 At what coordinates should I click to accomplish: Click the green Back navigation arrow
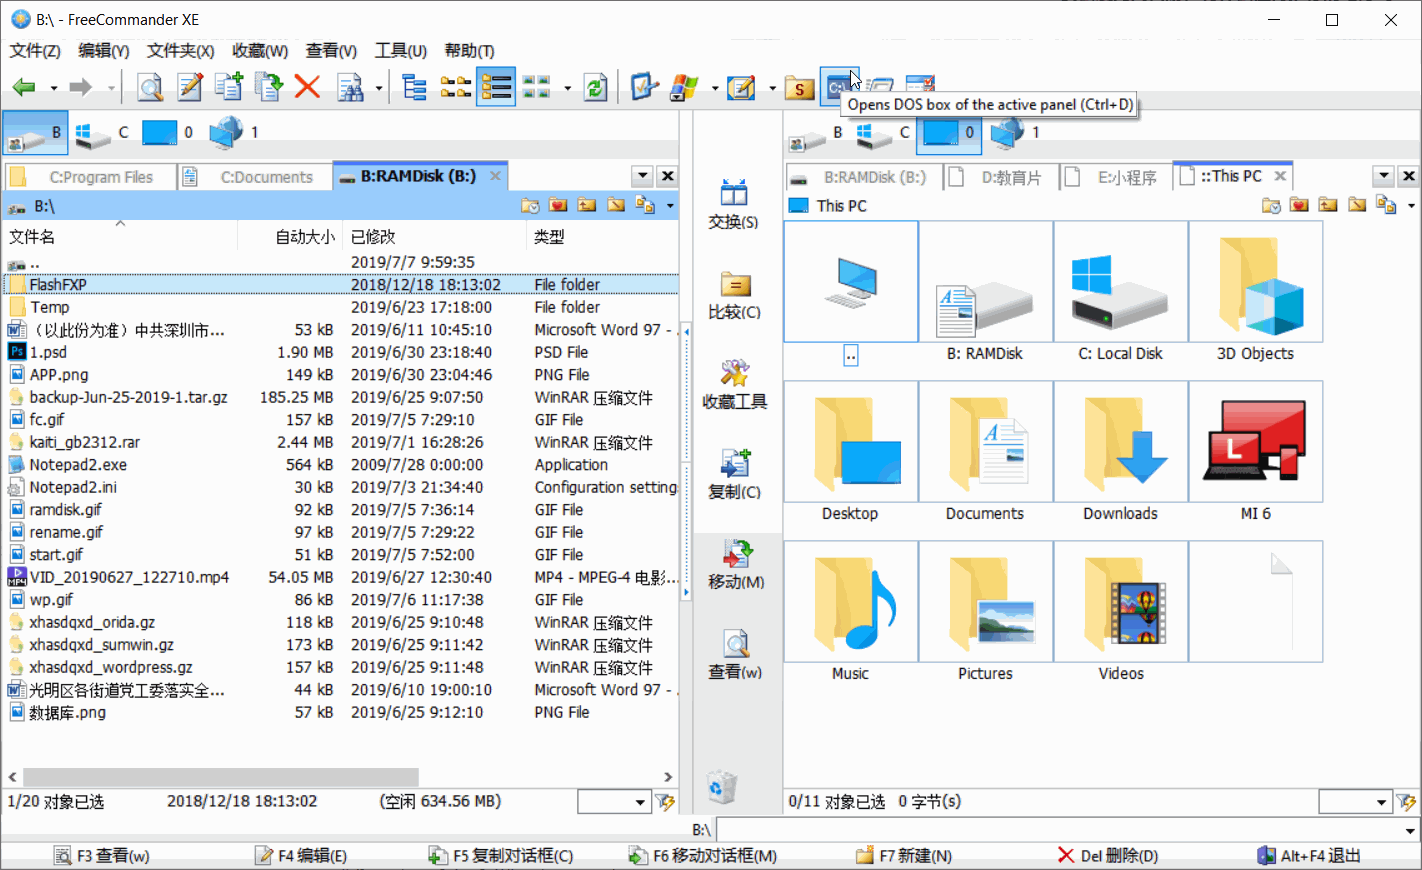(x=24, y=88)
